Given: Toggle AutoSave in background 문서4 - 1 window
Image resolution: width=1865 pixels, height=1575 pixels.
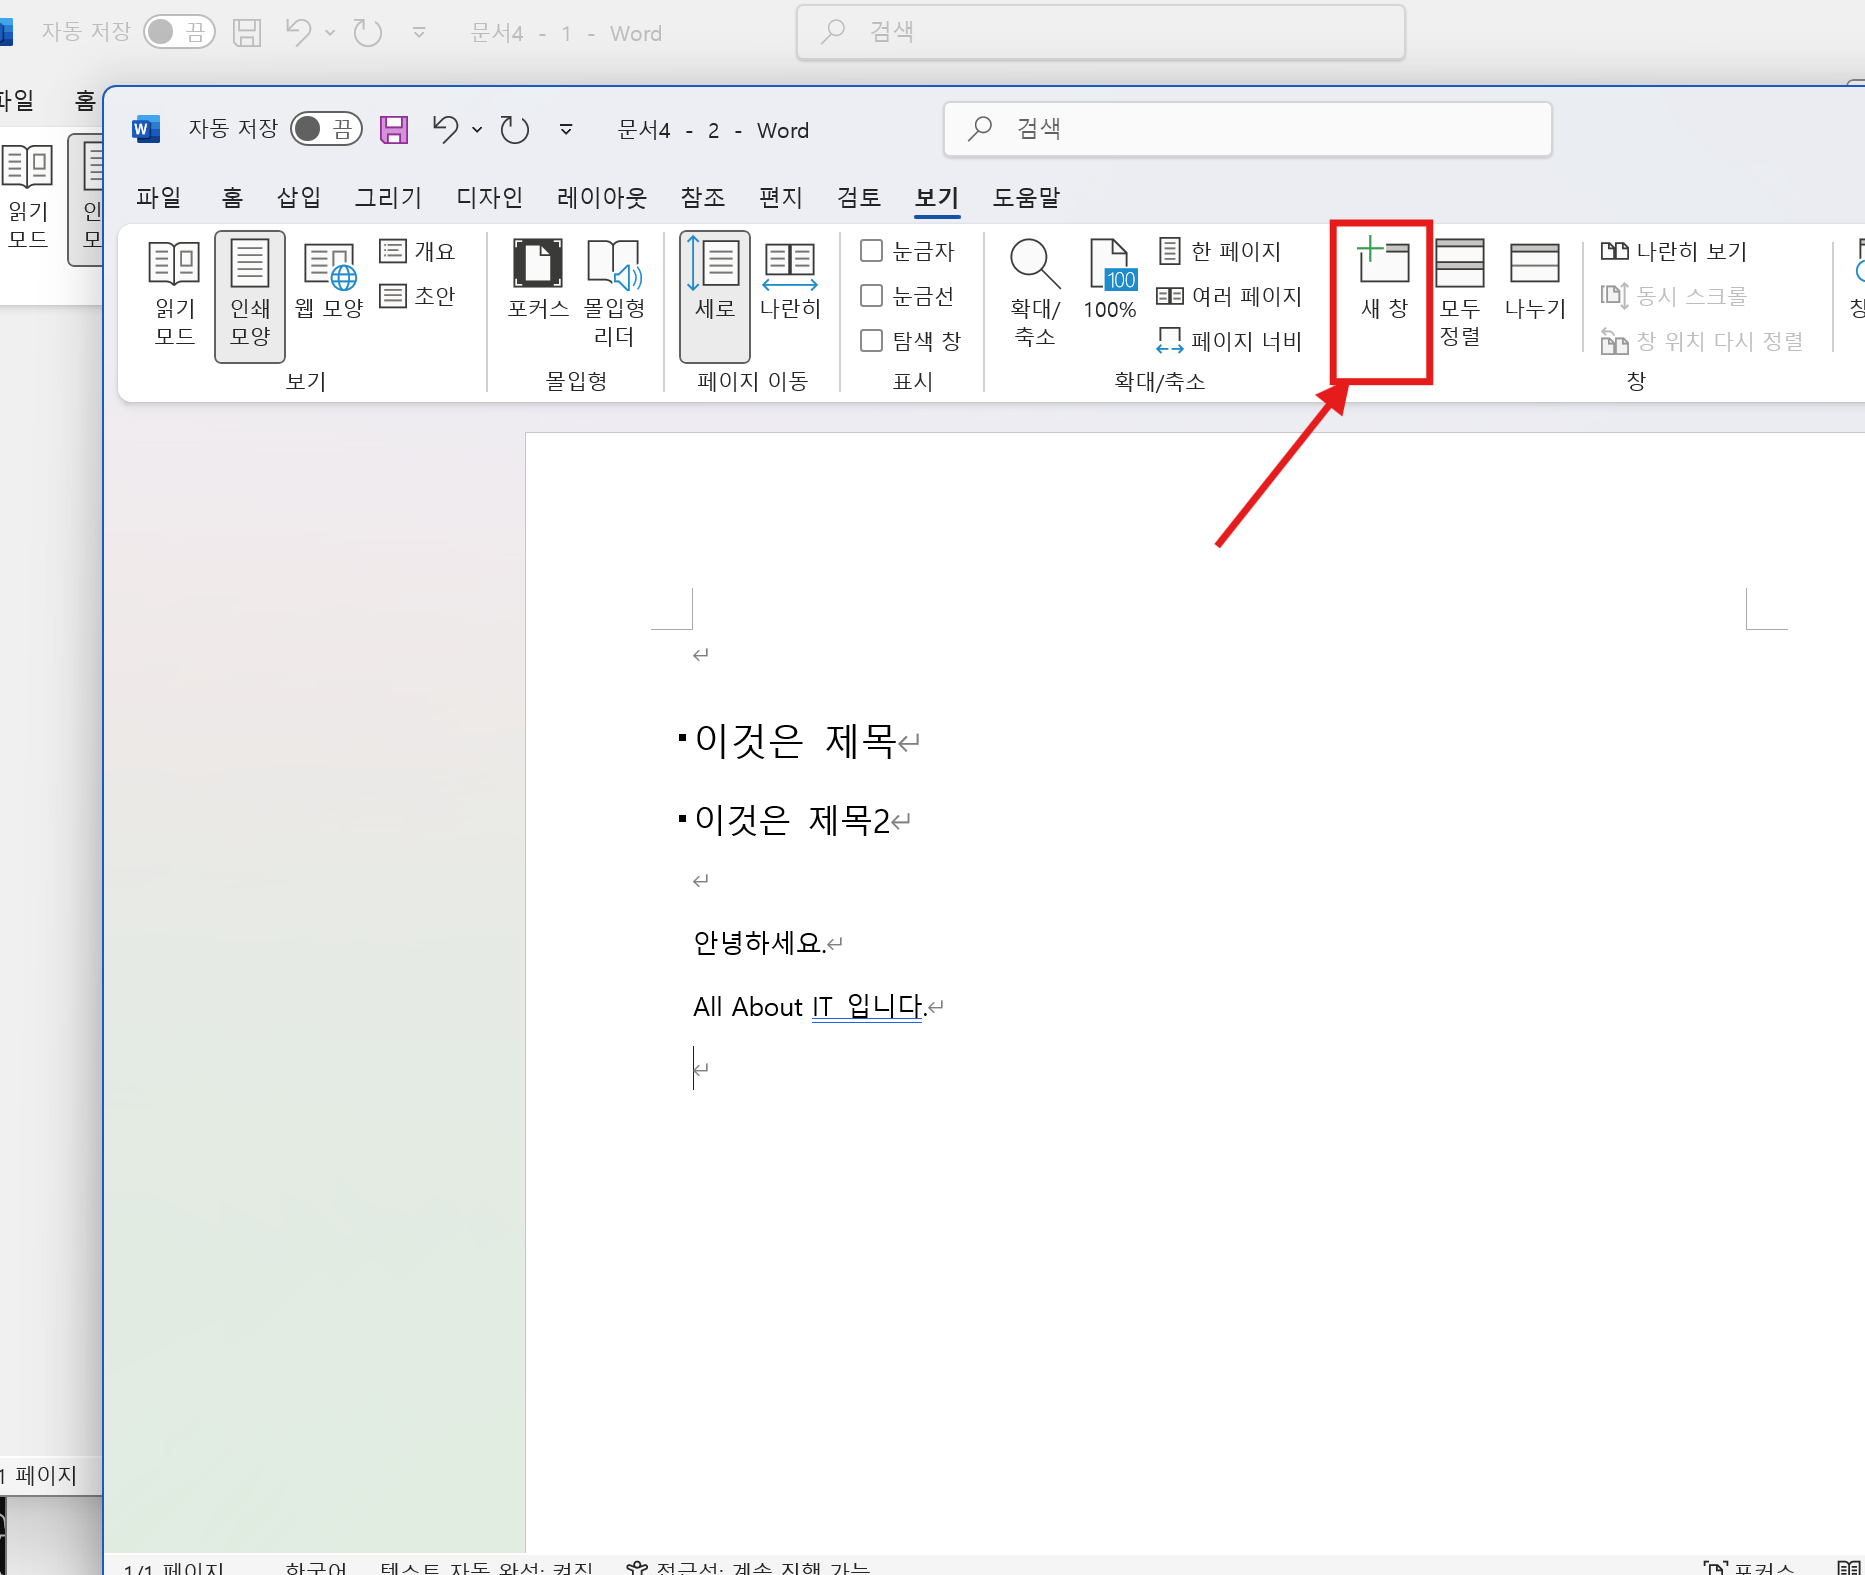Looking at the screenshot, I should coord(179,32).
